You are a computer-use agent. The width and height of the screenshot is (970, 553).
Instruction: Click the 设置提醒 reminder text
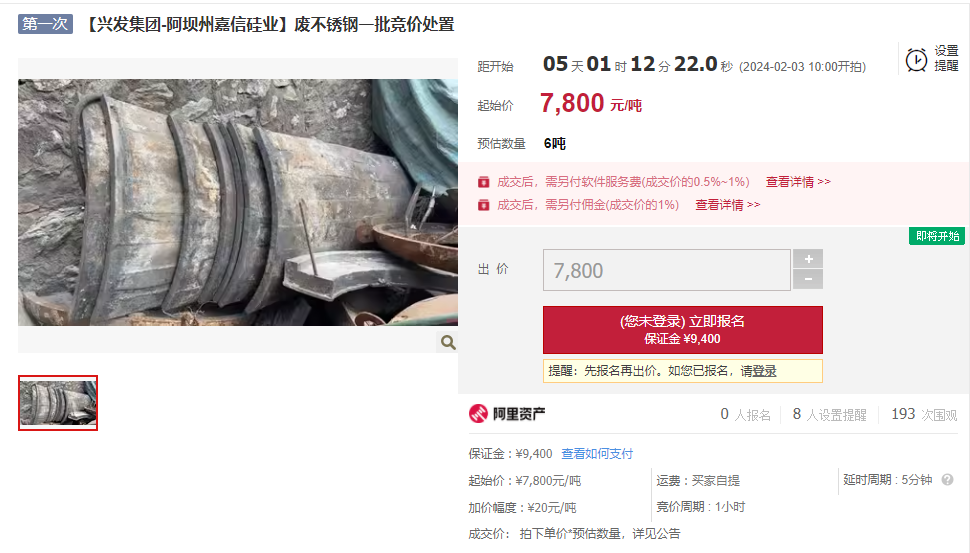tap(946, 58)
